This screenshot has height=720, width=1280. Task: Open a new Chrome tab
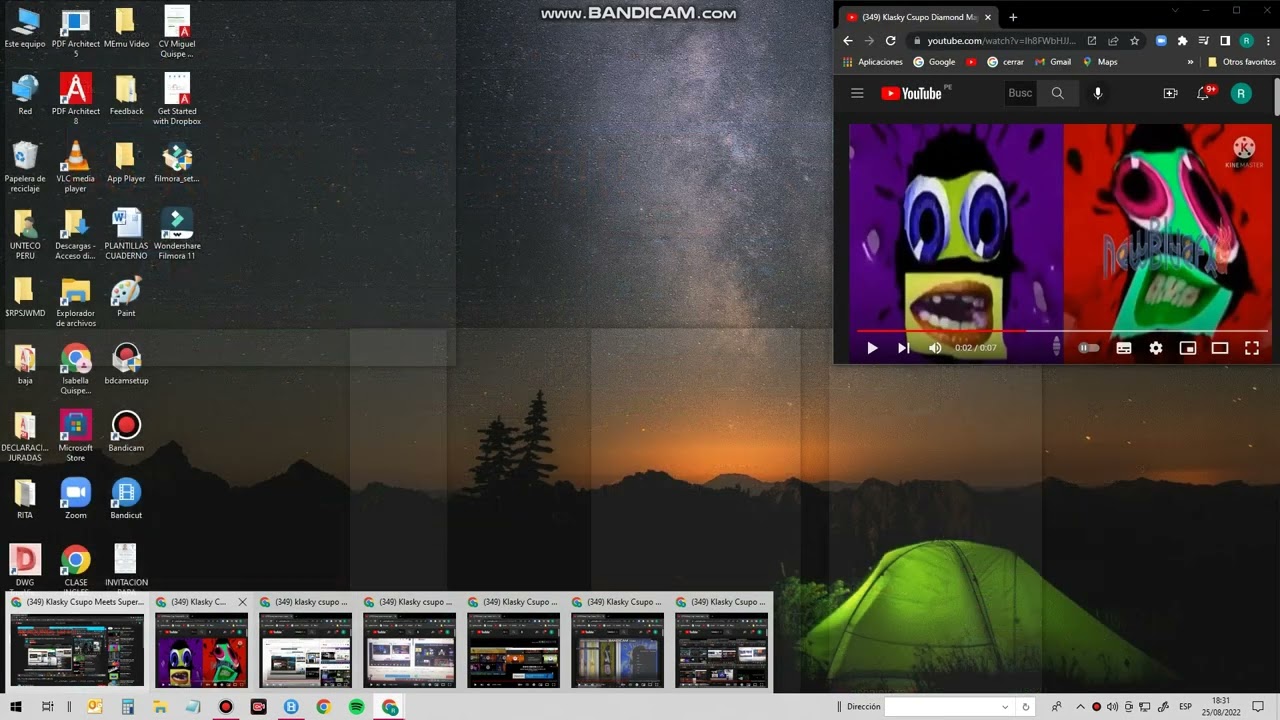click(x=1013, y=17)
